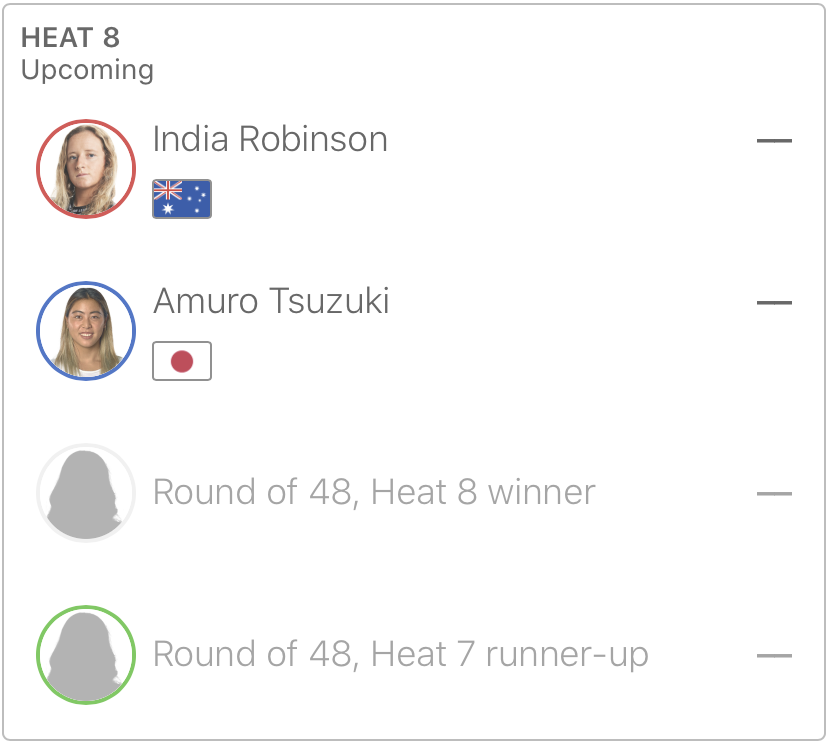Click the Australian flag icon
Viewport: 826px width, 748px height.
point(181,199)
